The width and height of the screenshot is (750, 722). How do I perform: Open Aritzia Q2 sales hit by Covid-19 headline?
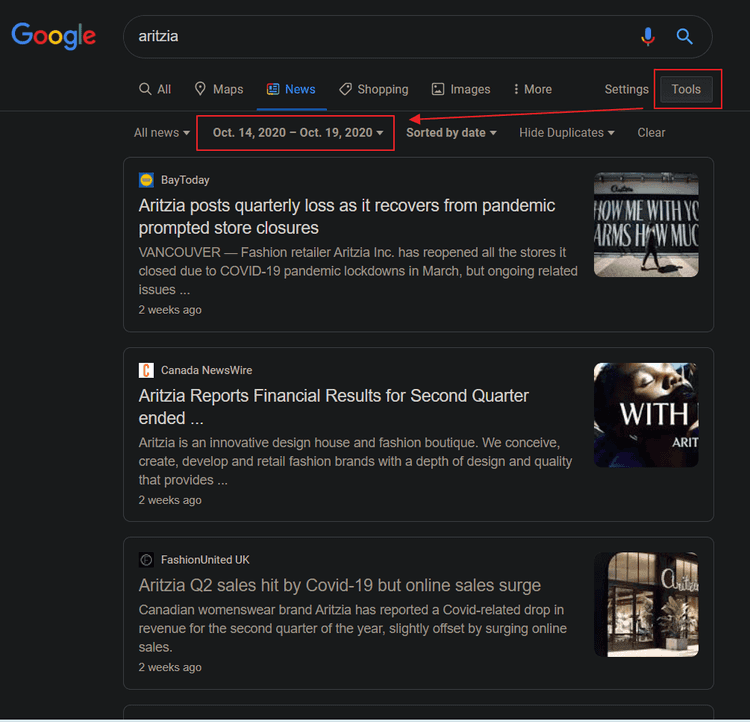coord(340,585)
